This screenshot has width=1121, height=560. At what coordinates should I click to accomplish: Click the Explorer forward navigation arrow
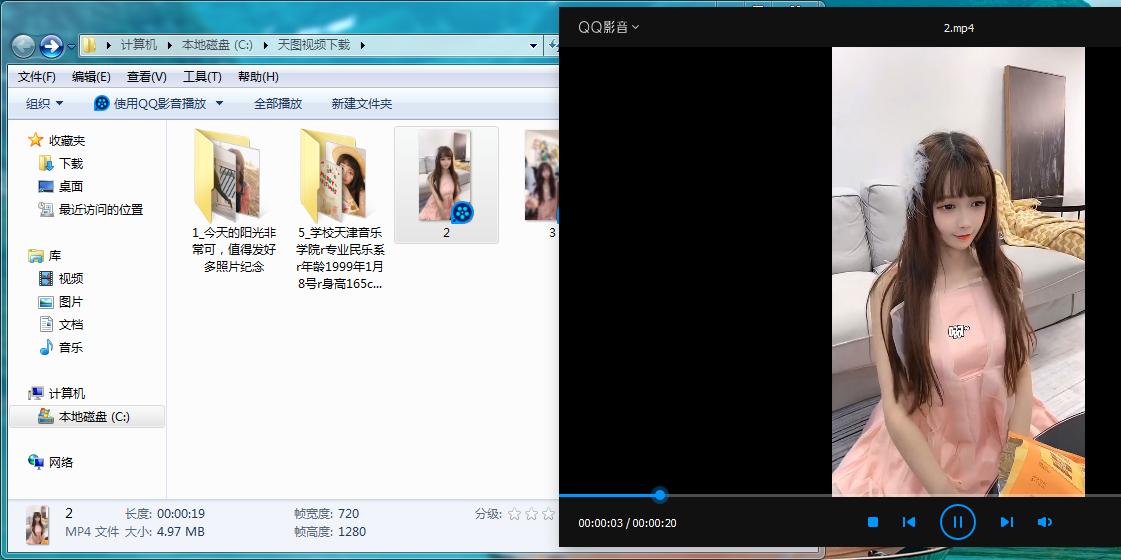(51, 46)
